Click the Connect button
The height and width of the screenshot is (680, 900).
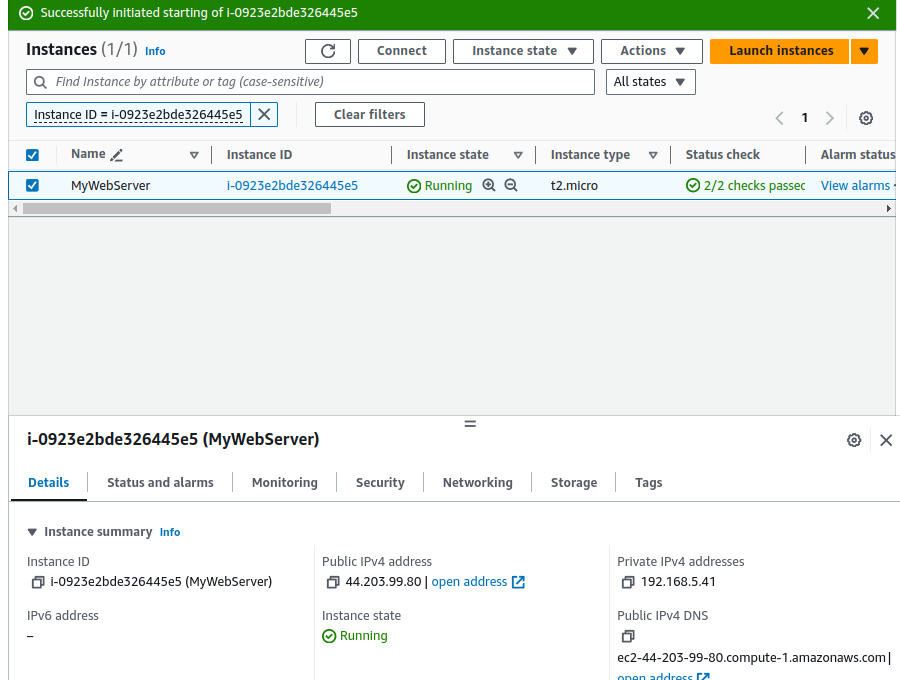click(x=401, y=51)
